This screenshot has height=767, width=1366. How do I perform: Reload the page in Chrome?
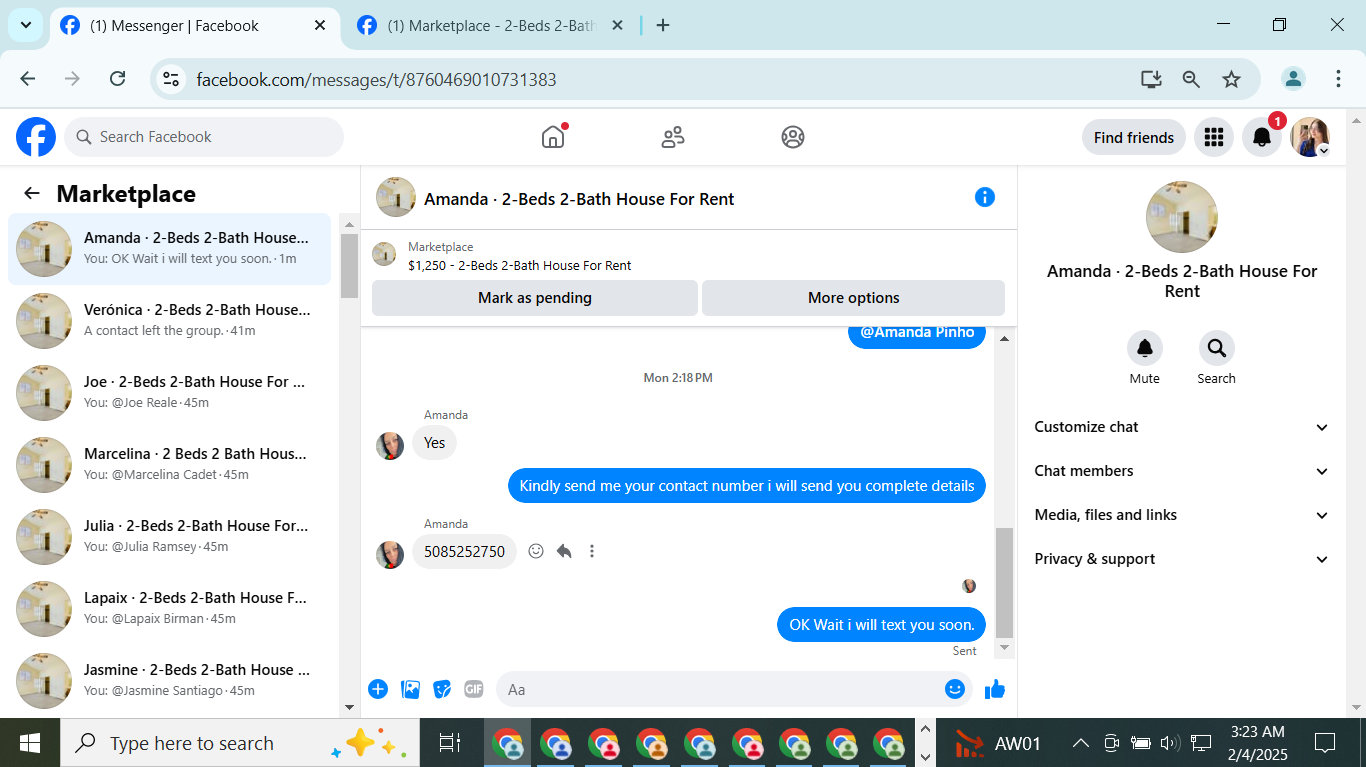[117, 79]
